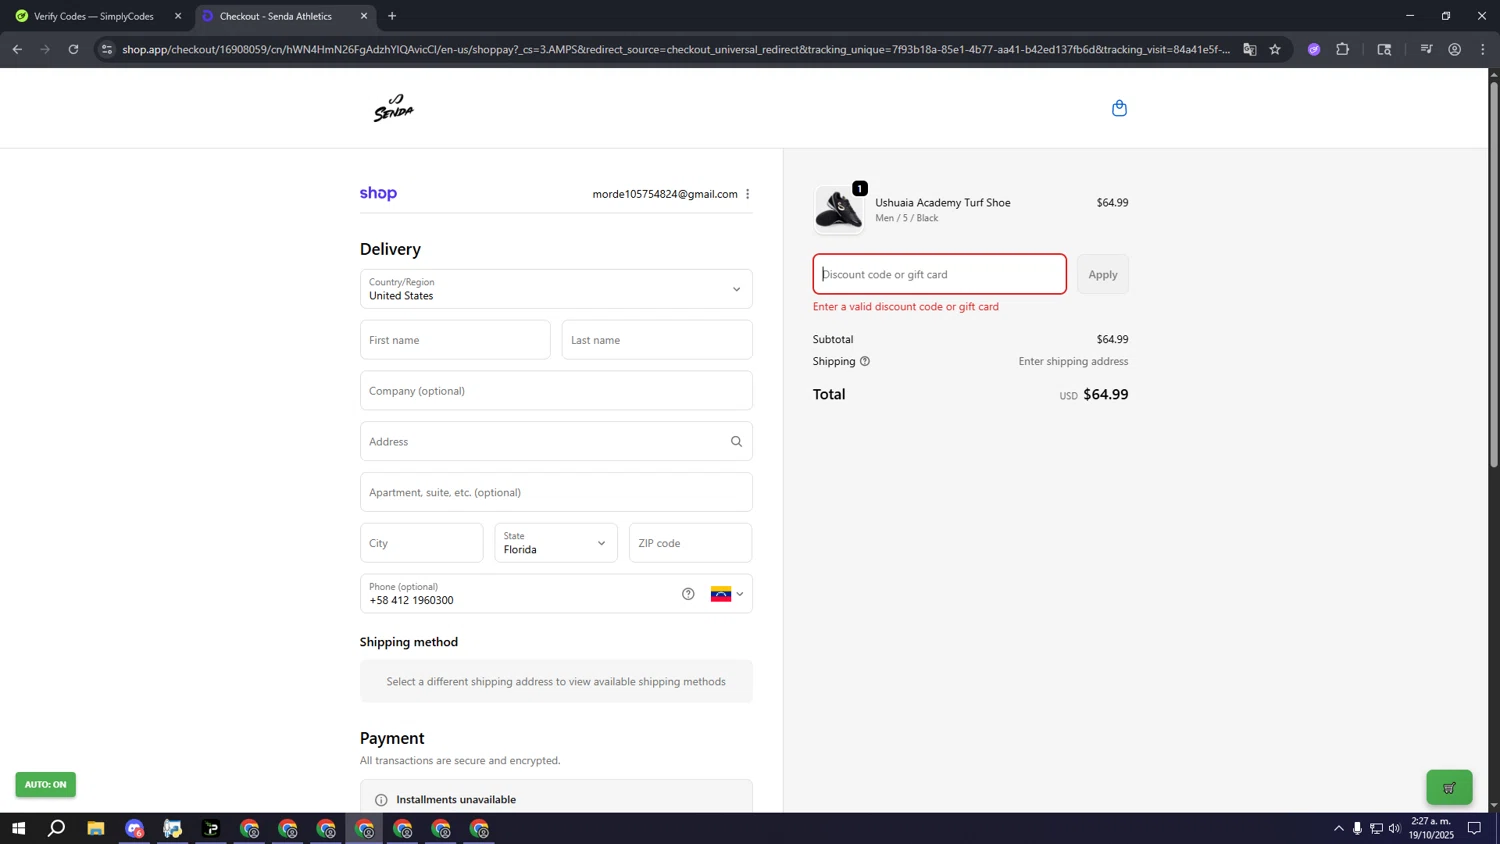Image resolution: width=1500 pixels, height=844 pixels.
Task: Click the Ushuaia Academy Turf Shoe product name
Action: [x=943, y=203]
